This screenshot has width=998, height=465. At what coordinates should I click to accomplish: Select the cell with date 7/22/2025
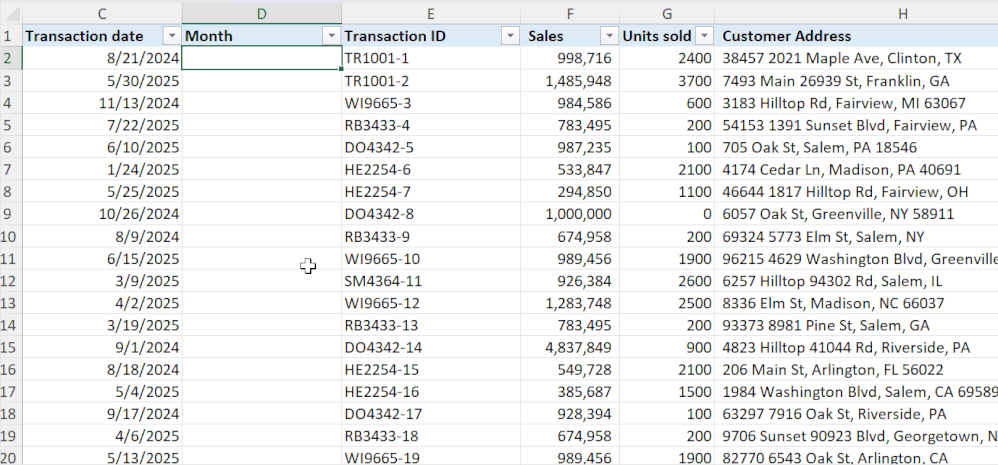click(x=102, y=125)
